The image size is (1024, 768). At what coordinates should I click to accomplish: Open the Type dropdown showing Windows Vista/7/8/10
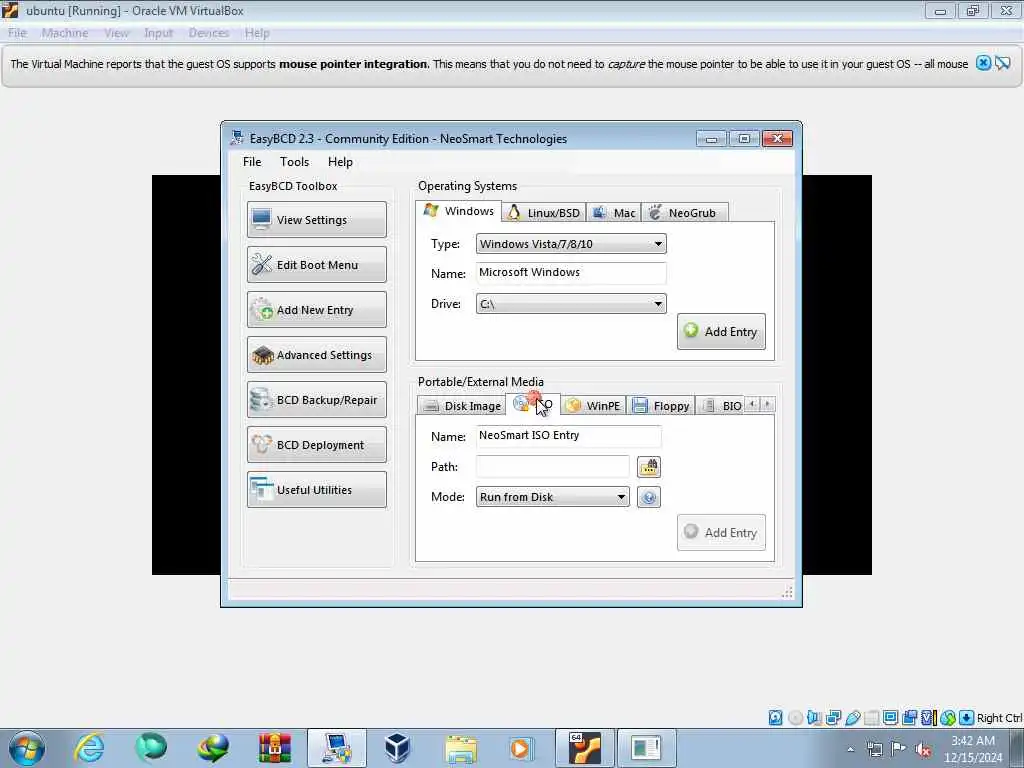coord(571,244)
